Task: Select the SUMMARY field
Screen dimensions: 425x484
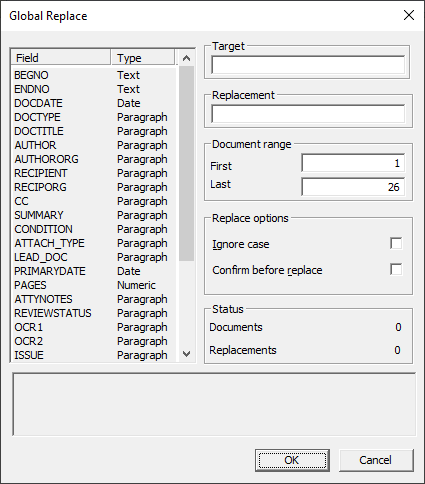Action: [x=94, y=215]
